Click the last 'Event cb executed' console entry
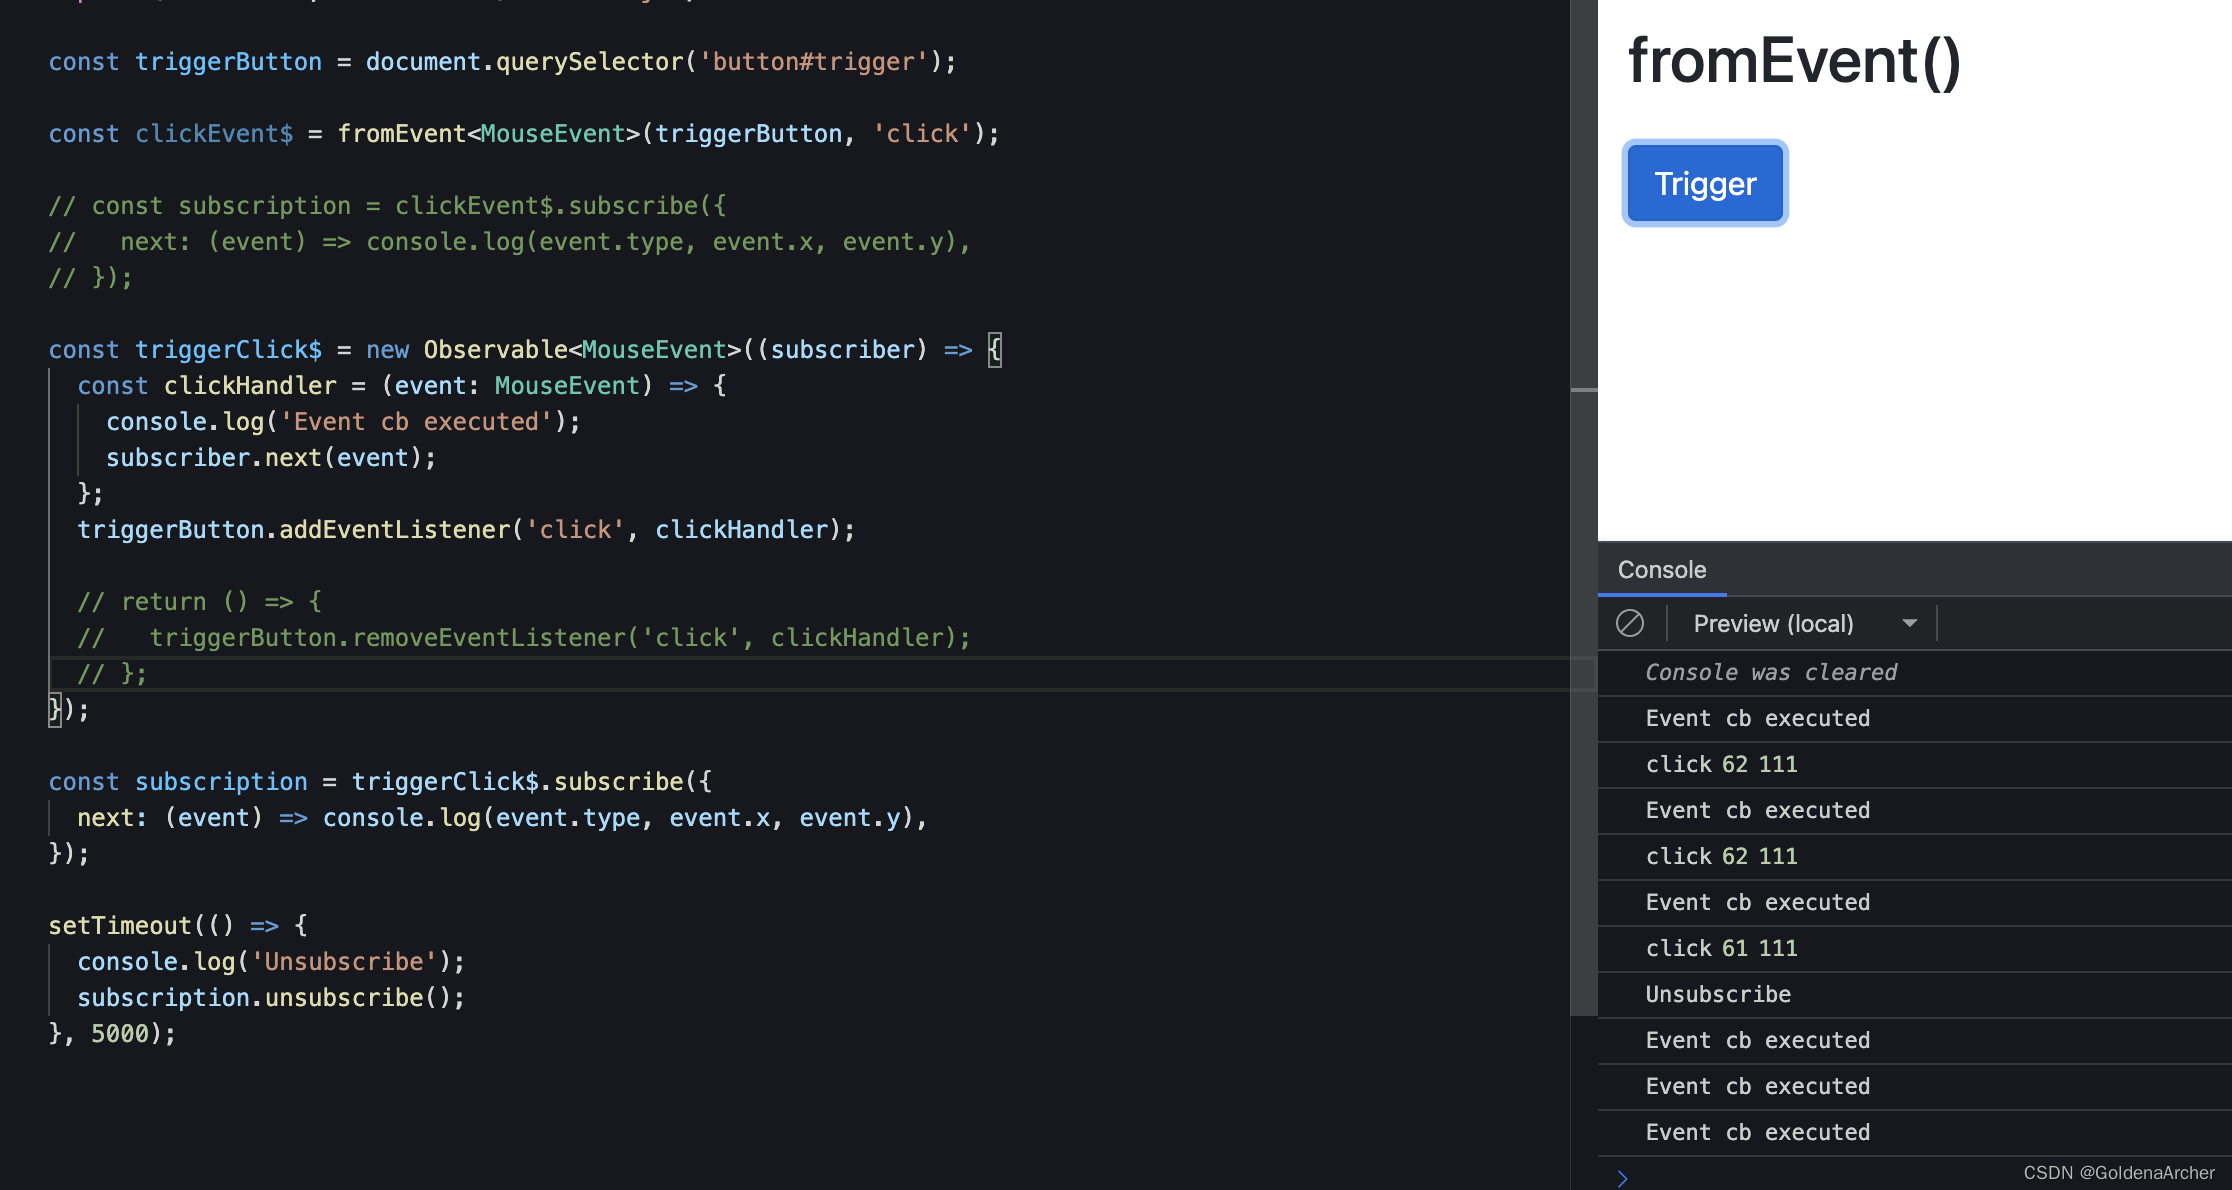Screen dimensions: 2232x1190 pos(1757,1133)
